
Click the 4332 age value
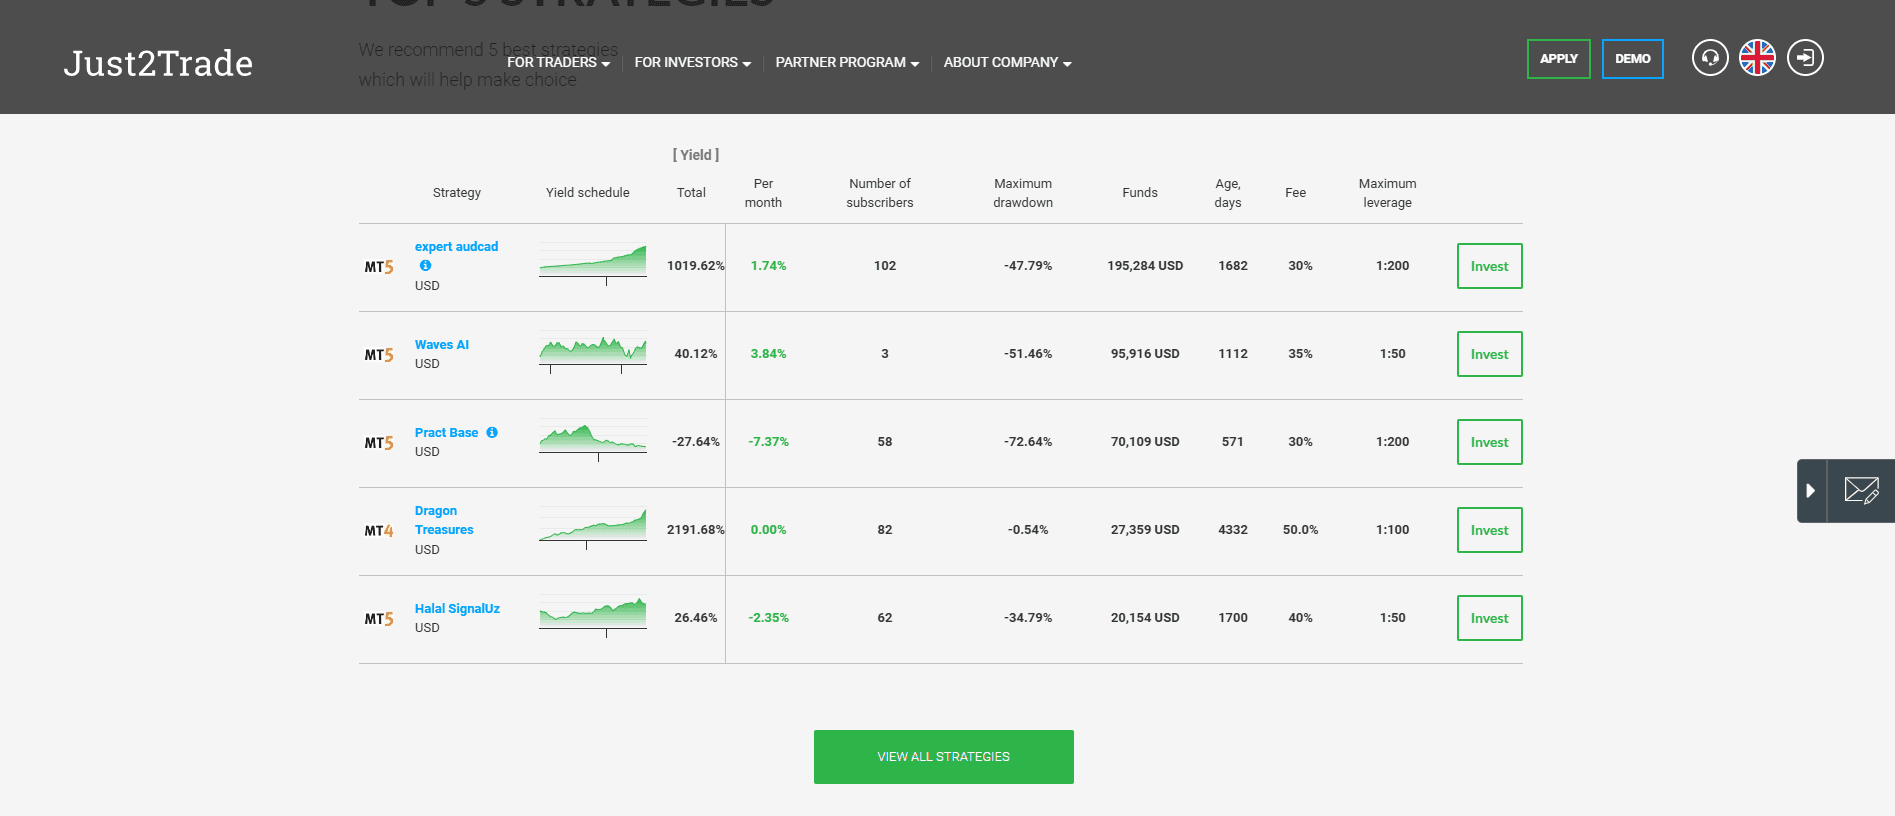coord(1233,530)
